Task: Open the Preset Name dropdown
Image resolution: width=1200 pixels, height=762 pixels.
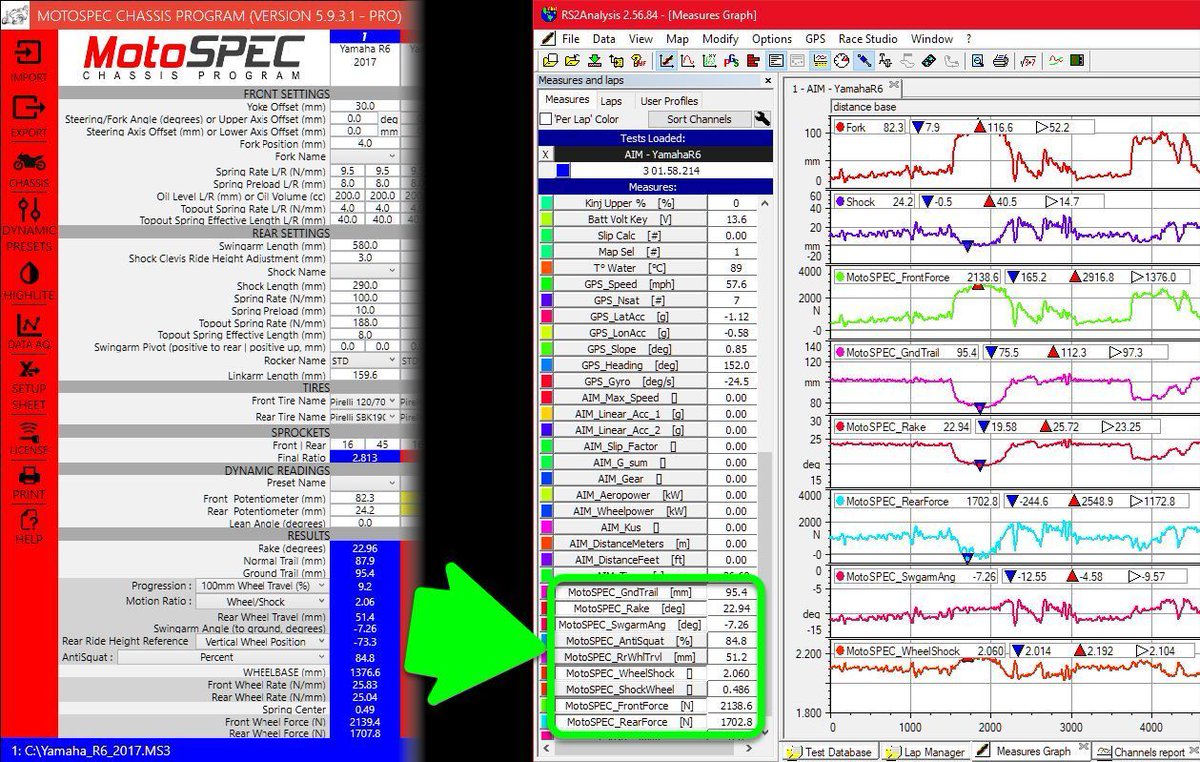Action: coord(364,483)
